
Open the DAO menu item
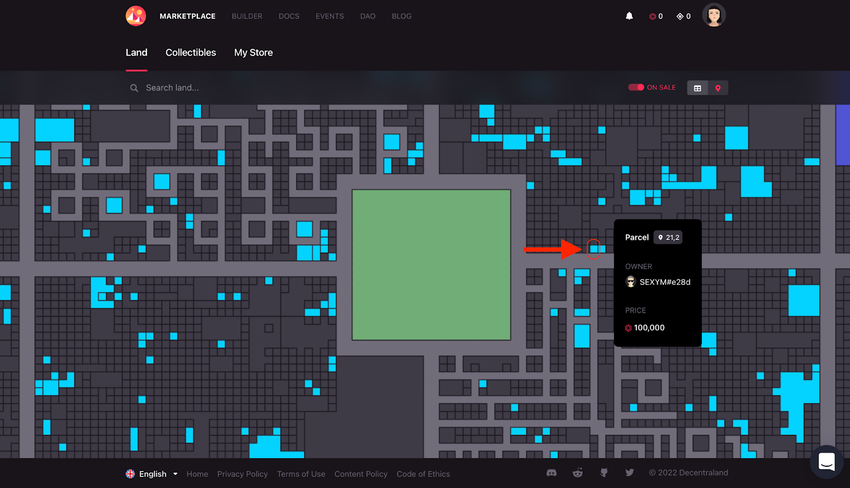tap(368, 16)
